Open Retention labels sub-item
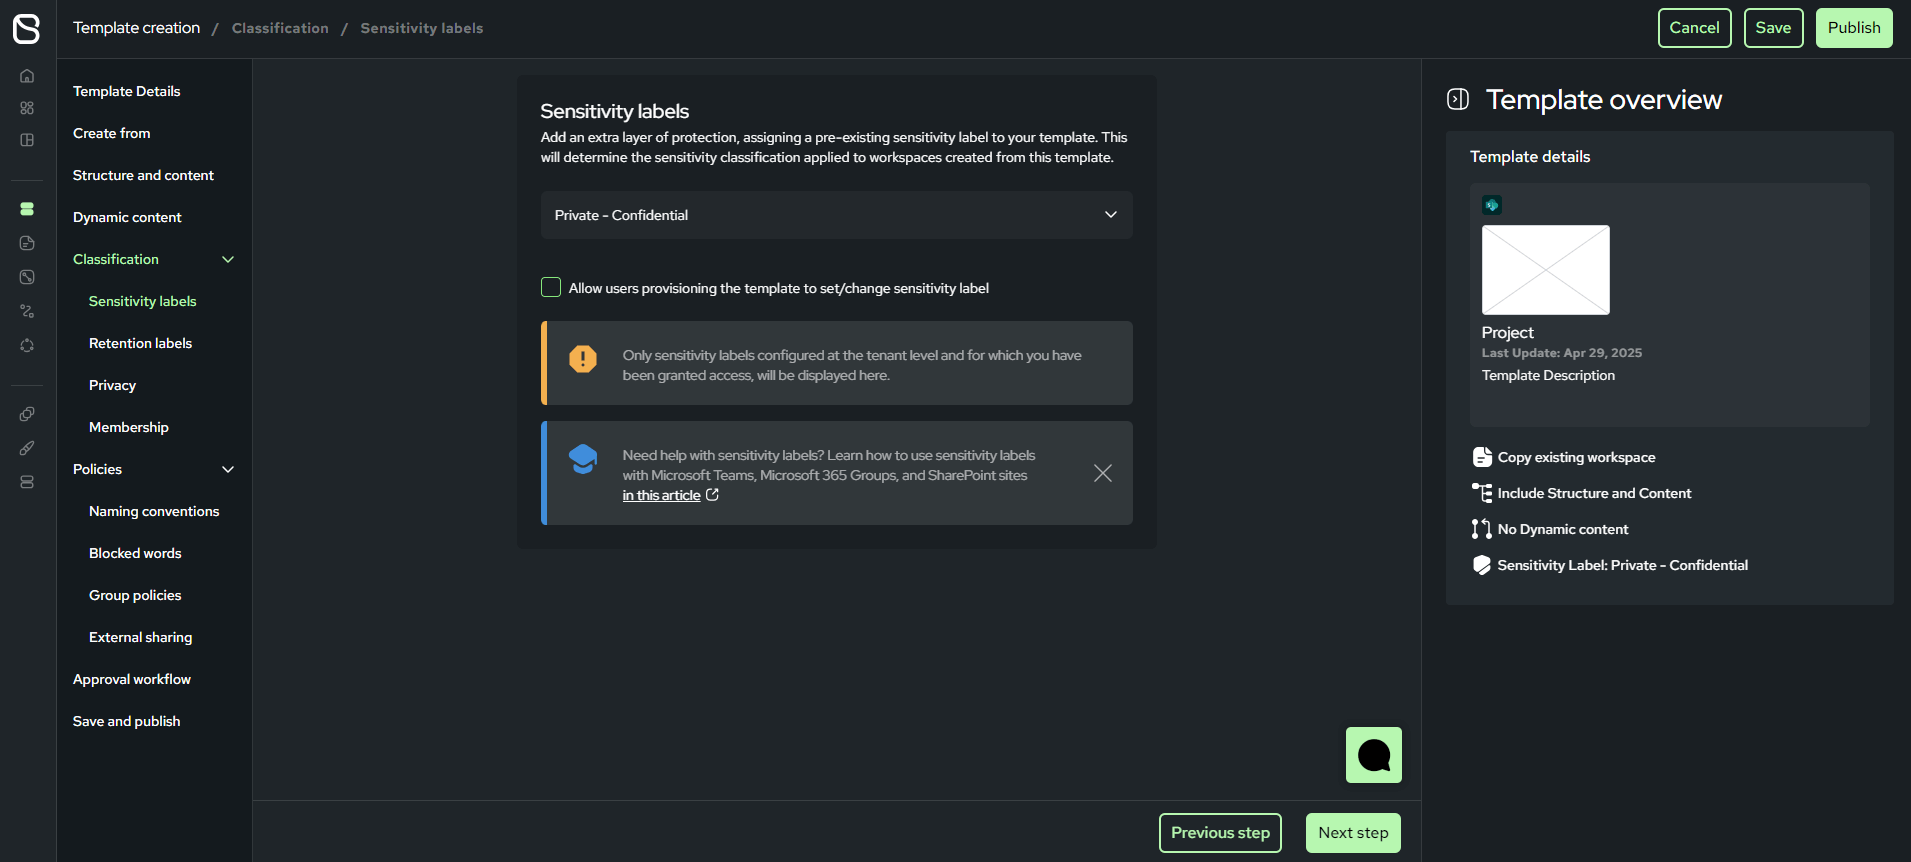Image resolution: width=1911 pixels, height=862 pixels. coord(140,343)
